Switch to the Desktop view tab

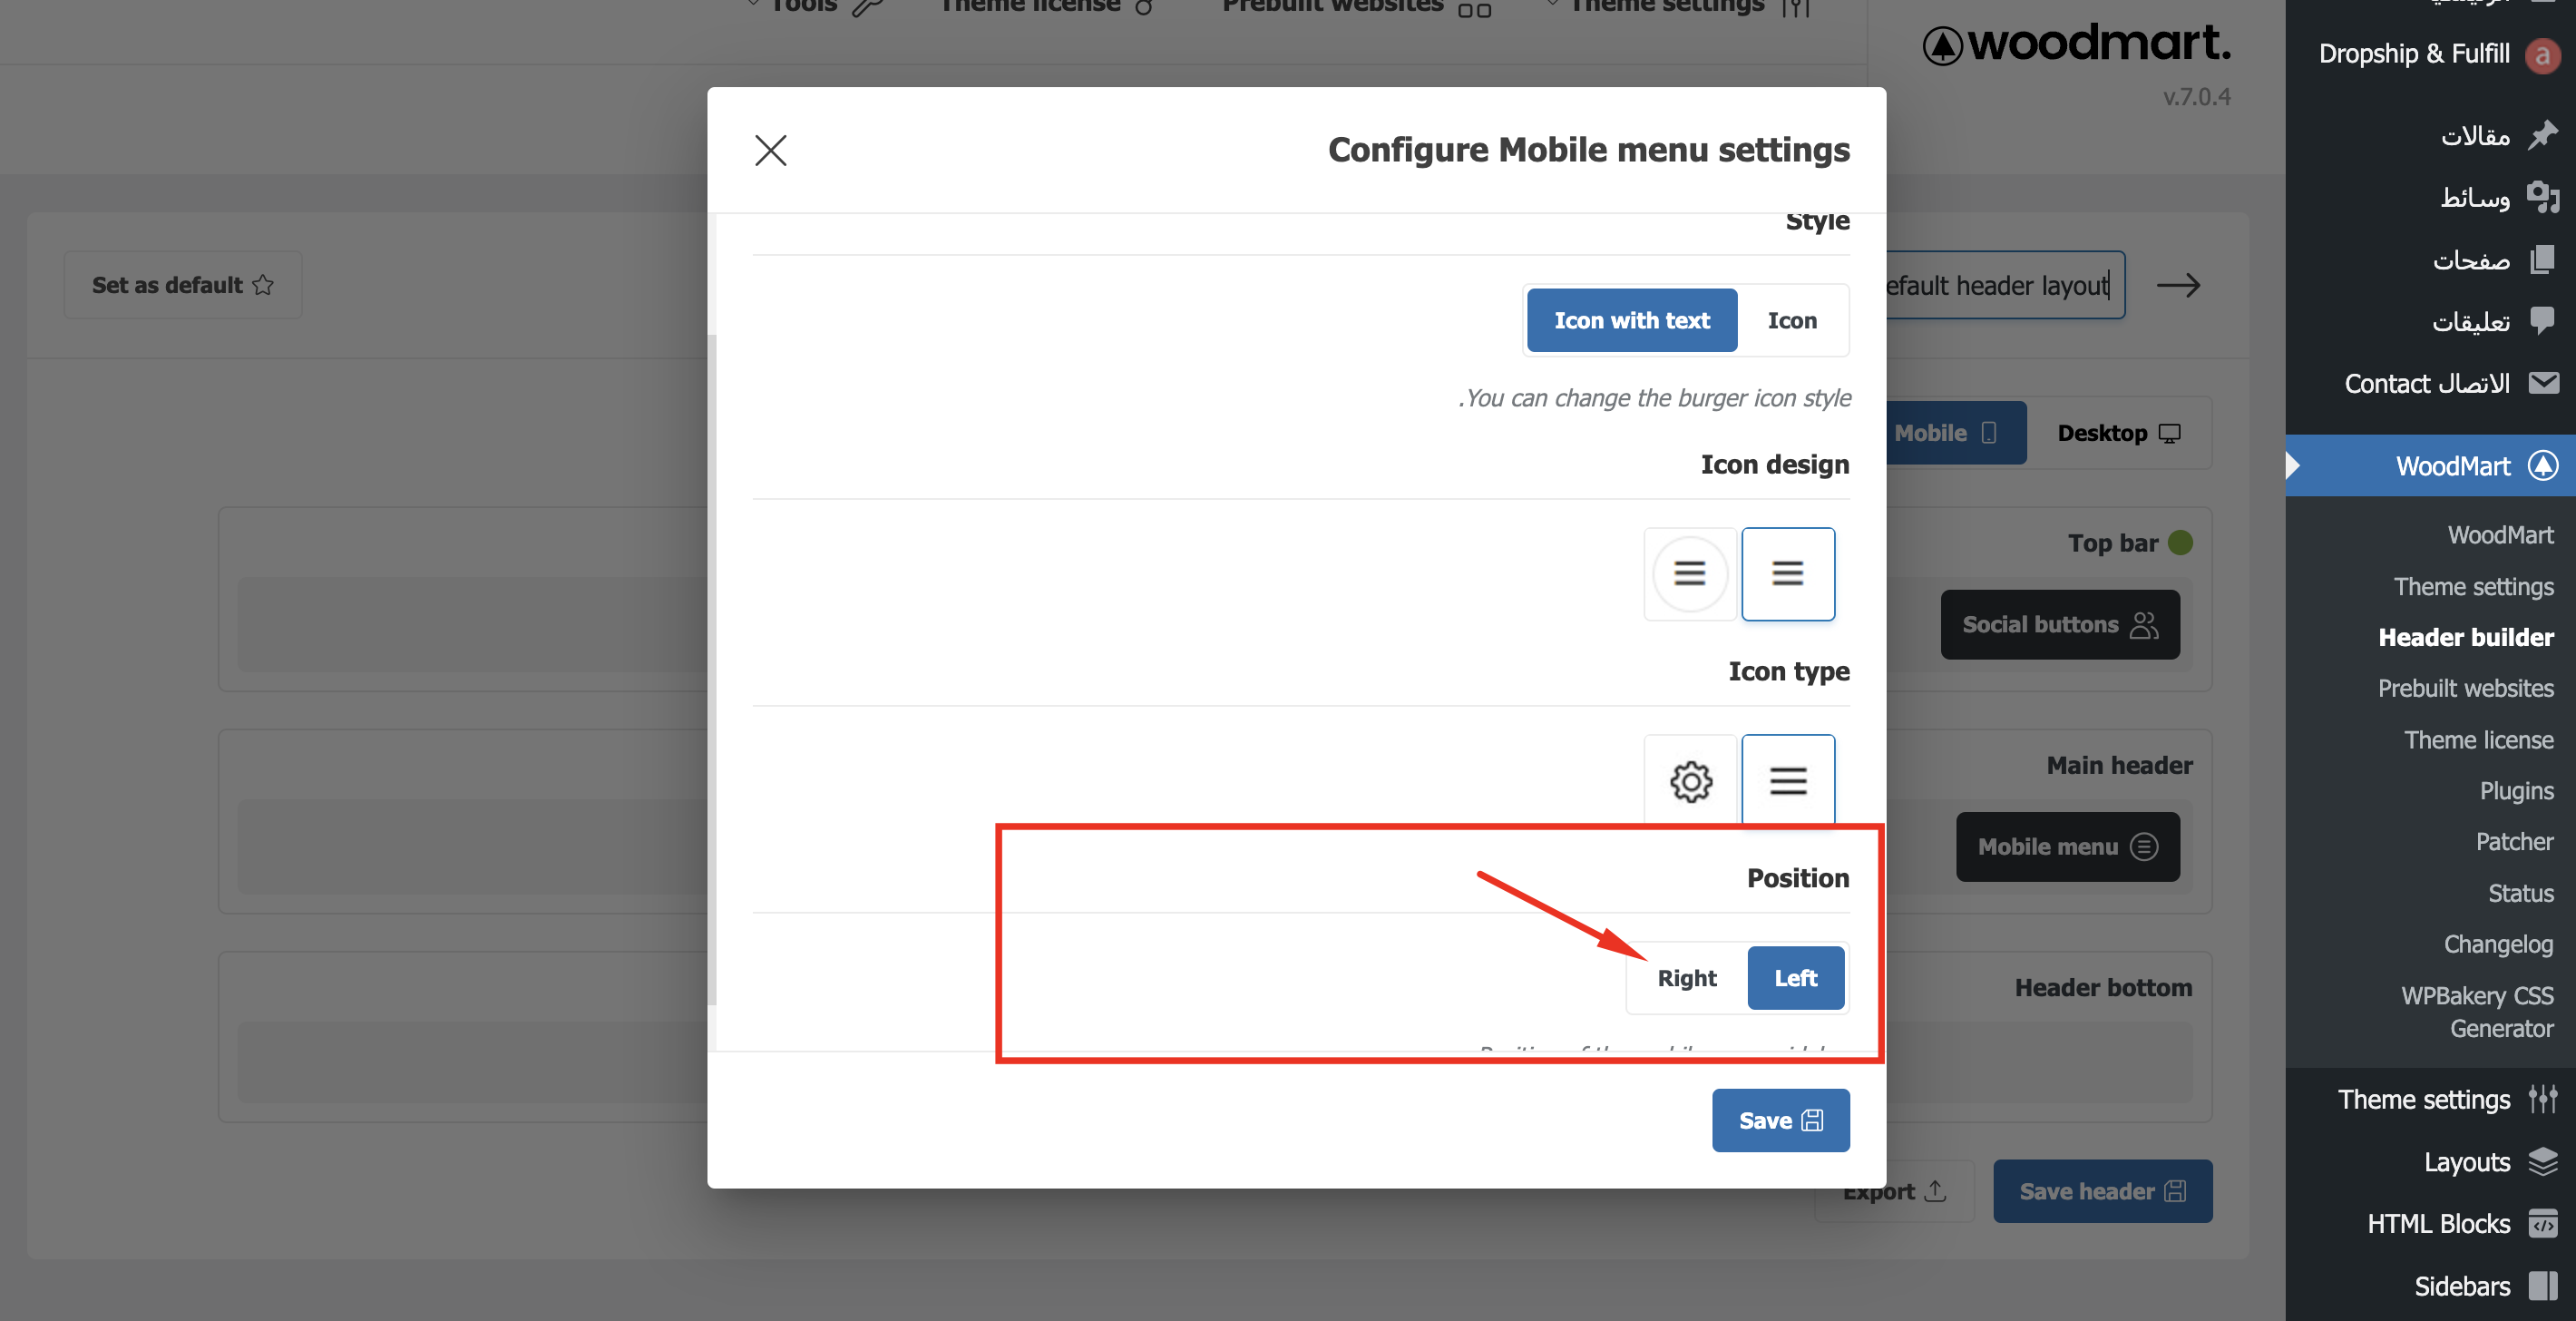(2118, 433)
